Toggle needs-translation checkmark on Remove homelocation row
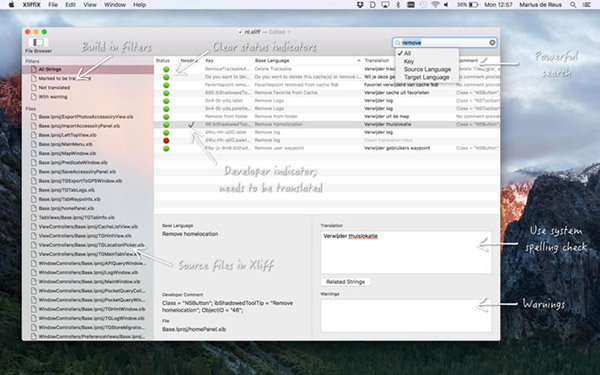The width and height of the screenshot is (600, 375). tap(191, 124)
